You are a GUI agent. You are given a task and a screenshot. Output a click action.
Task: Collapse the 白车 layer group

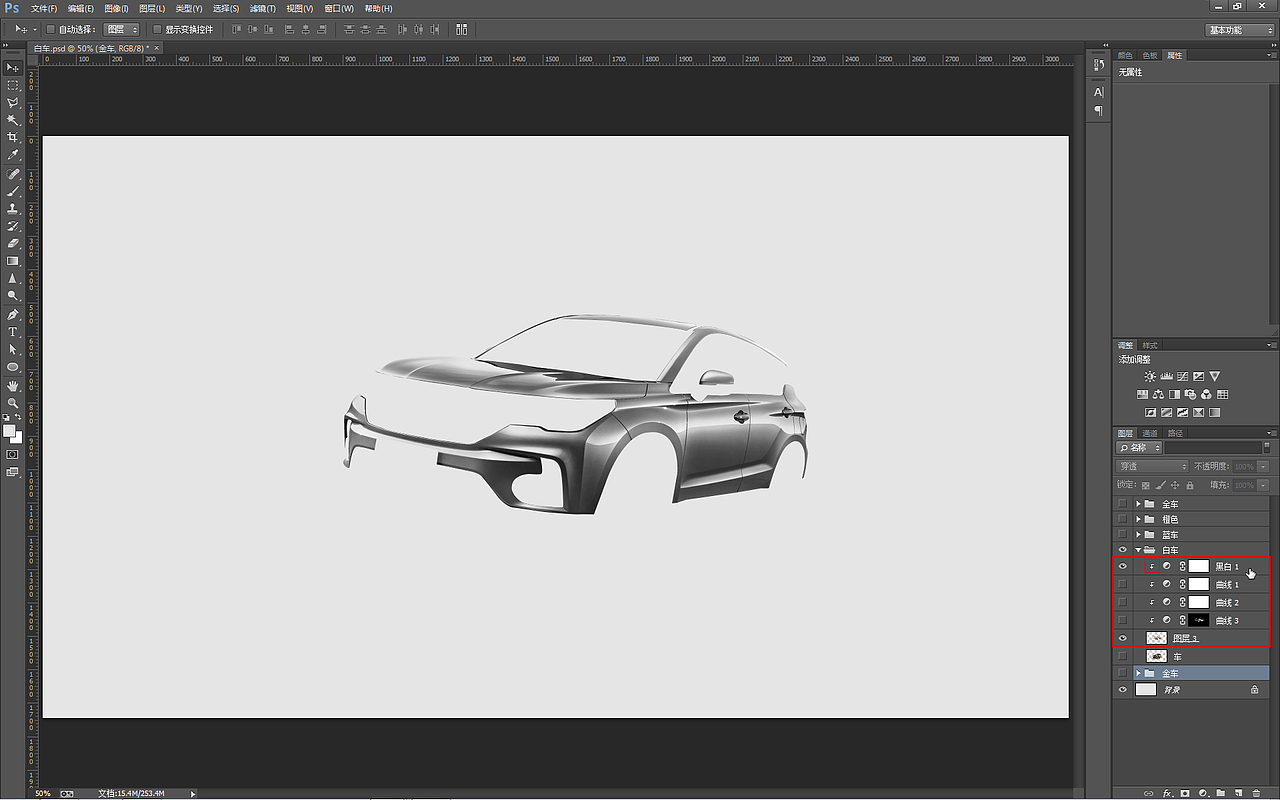[x=1138, y=550]
